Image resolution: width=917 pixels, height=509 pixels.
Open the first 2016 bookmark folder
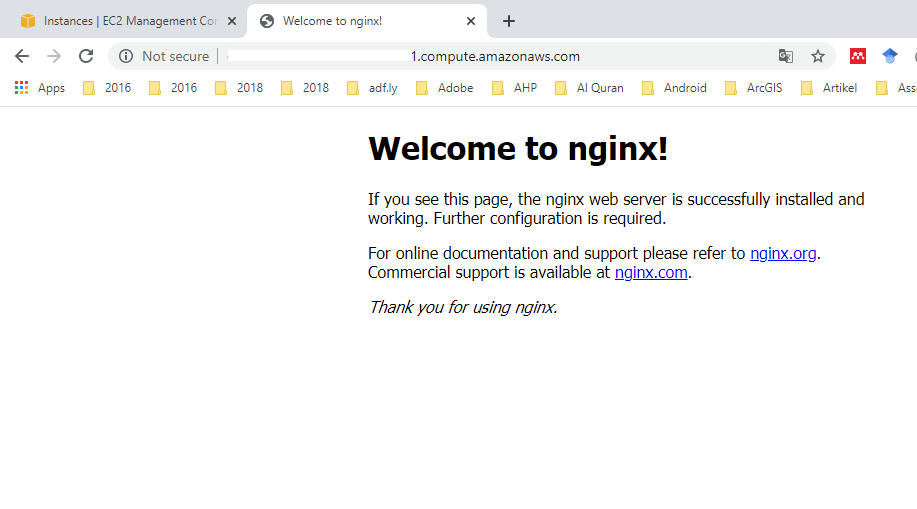(107, 88)
